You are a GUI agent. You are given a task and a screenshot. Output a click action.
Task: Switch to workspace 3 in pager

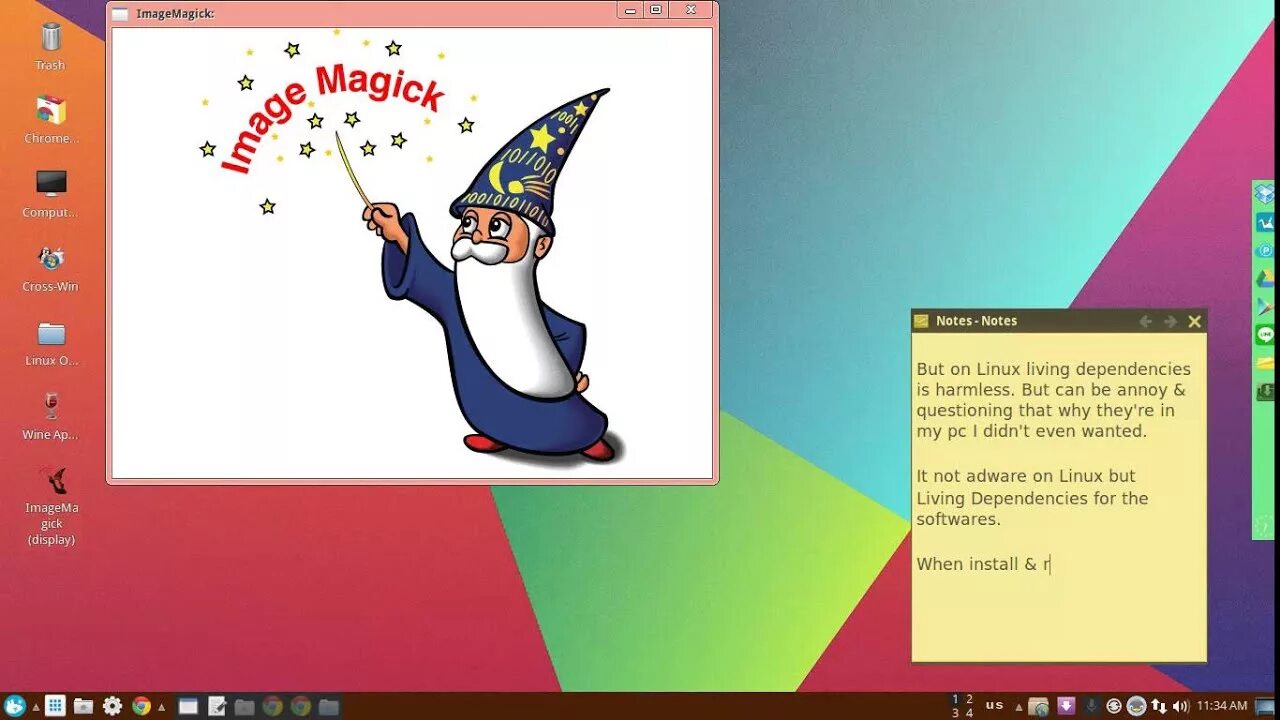click(x=956, y=713)
